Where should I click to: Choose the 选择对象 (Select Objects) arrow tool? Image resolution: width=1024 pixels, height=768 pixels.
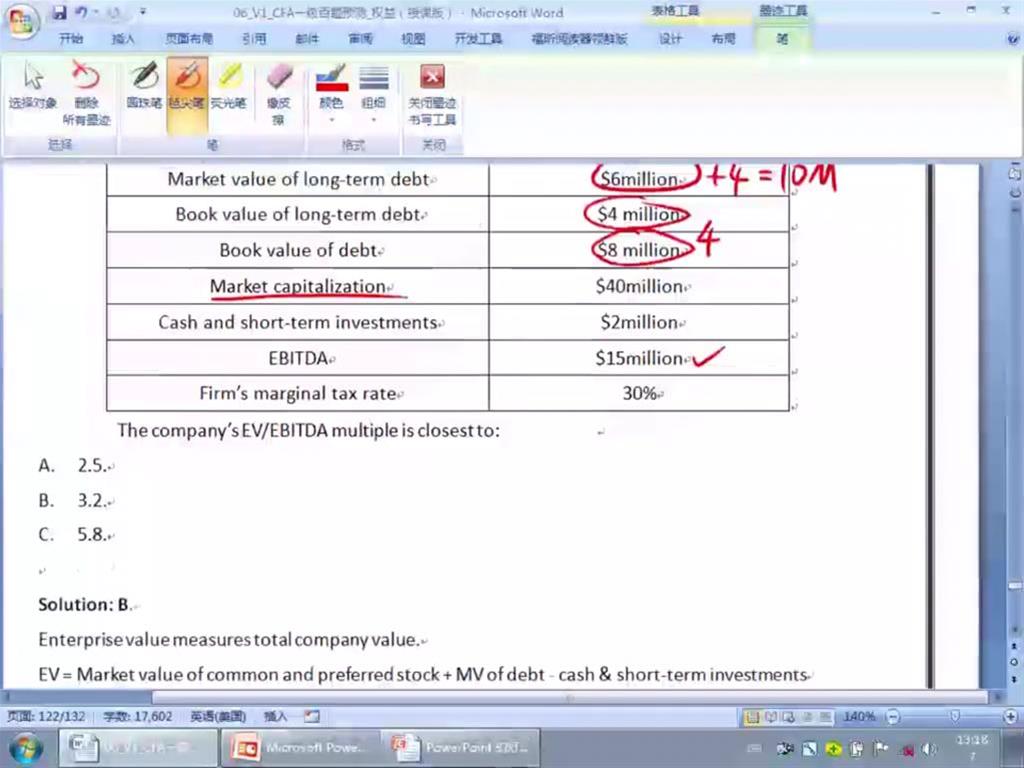(33, 93)
